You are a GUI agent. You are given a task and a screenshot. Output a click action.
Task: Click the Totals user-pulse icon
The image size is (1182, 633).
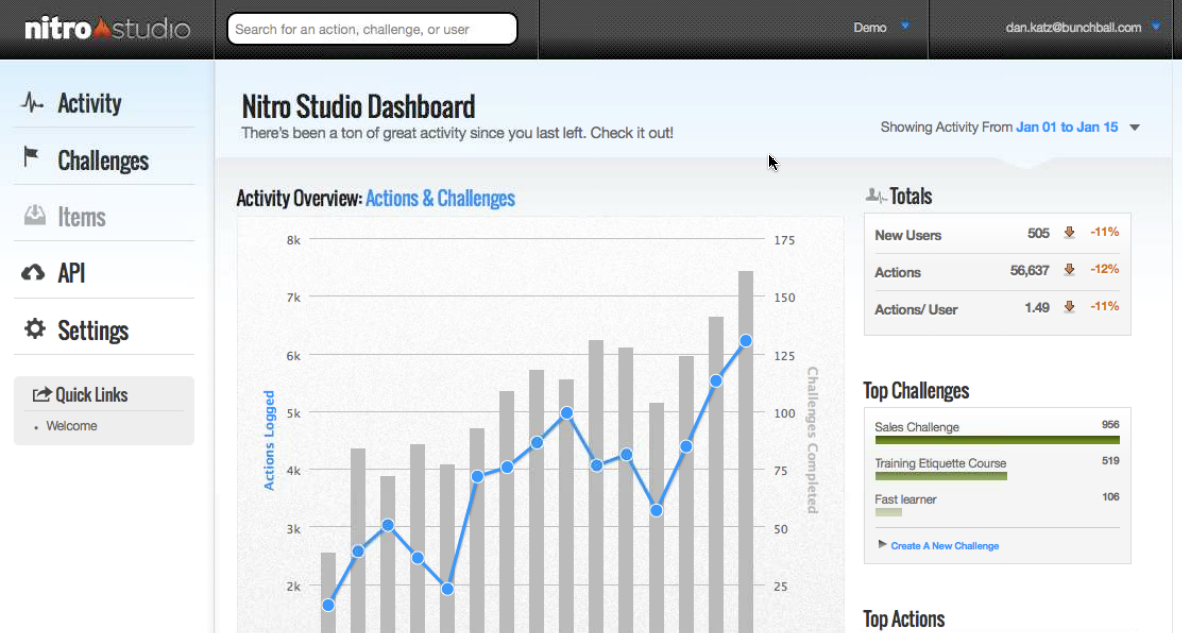pos(876,196)
